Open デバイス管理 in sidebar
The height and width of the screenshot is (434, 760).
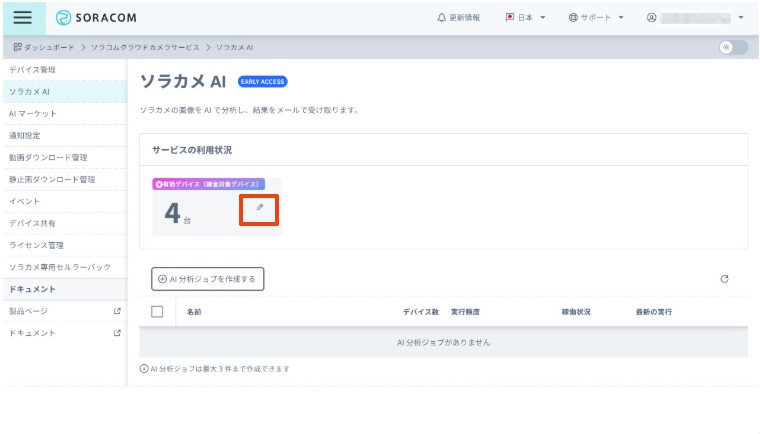[65, 69]
